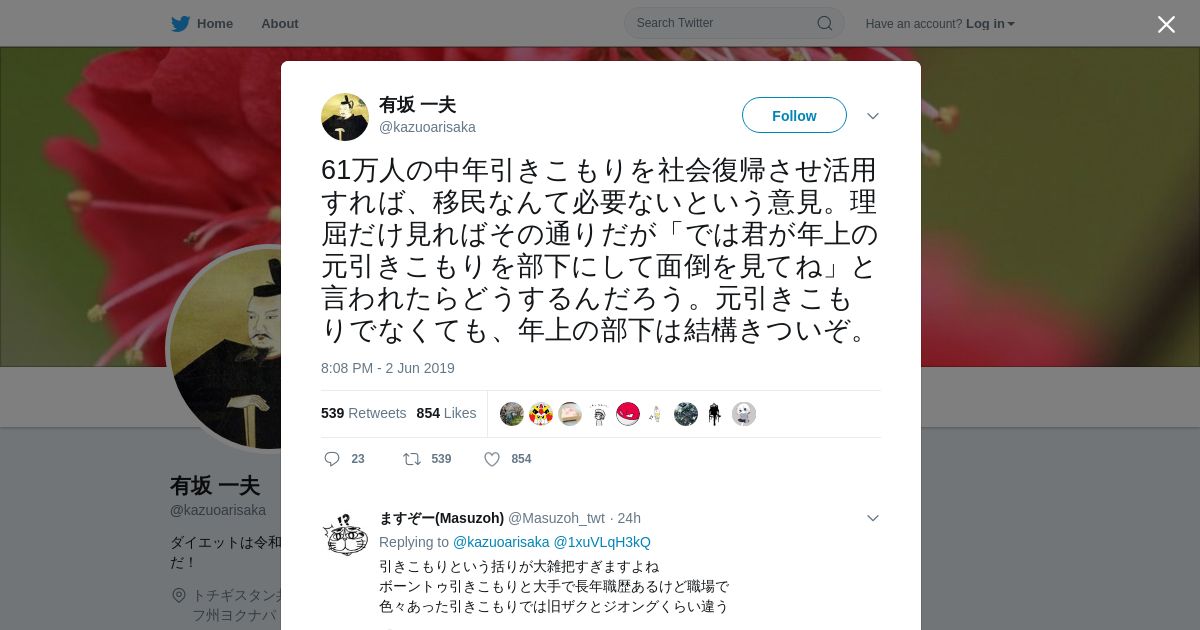Expand the options chevron on Masuzoh's reply
This screenshot has width=1200, height=630.
coord(873,518)
